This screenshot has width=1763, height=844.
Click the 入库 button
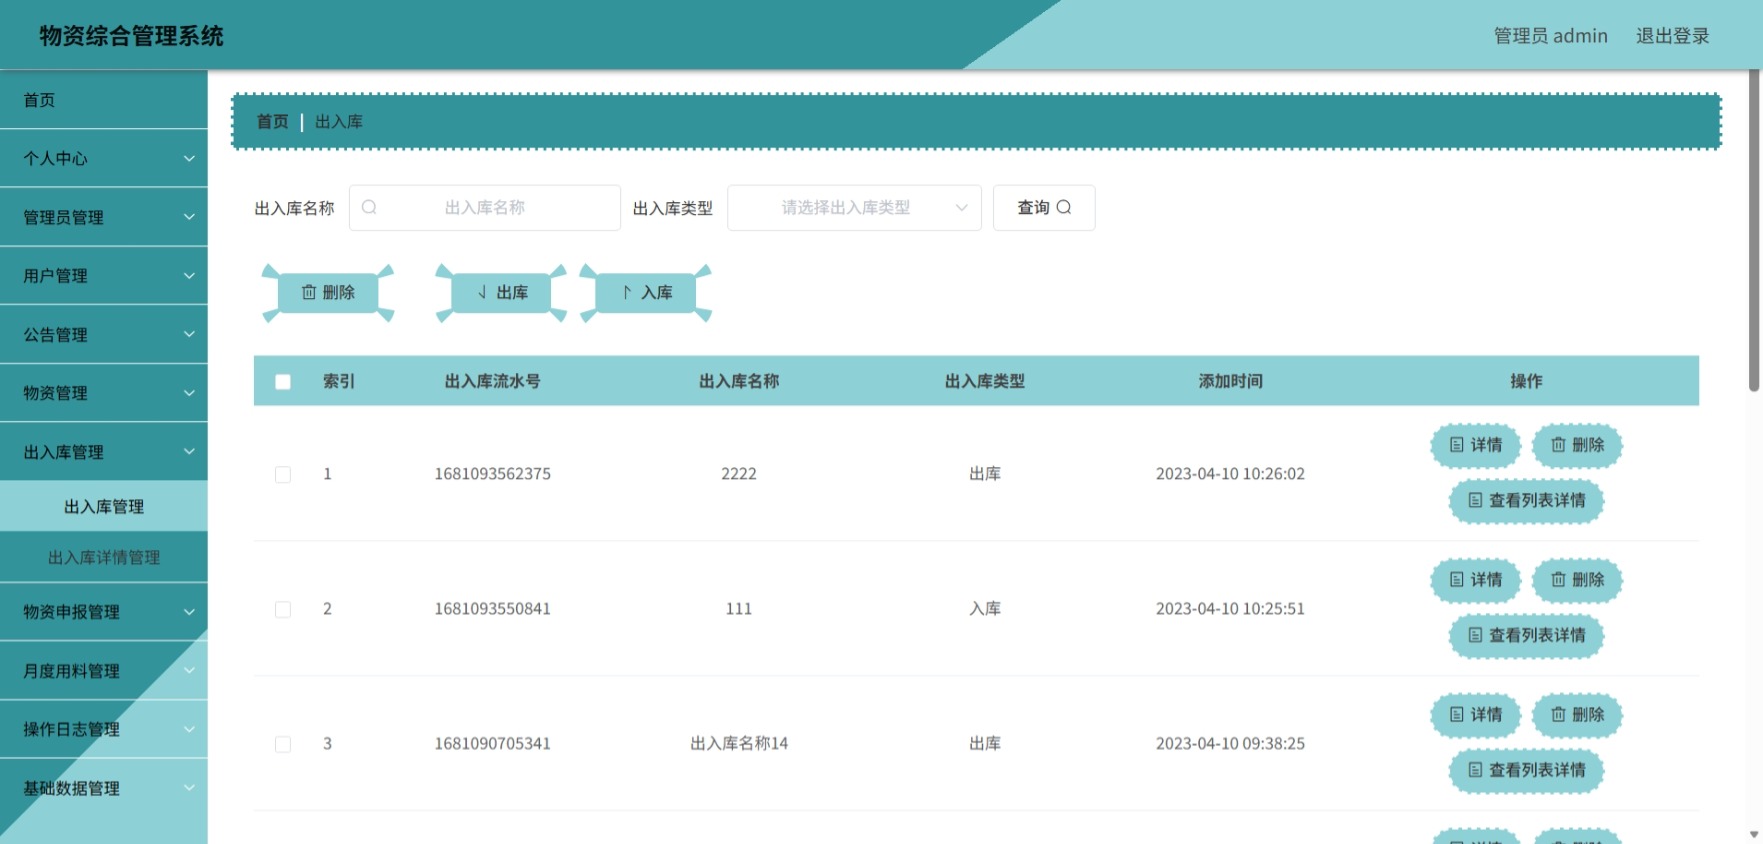point(646,292)
